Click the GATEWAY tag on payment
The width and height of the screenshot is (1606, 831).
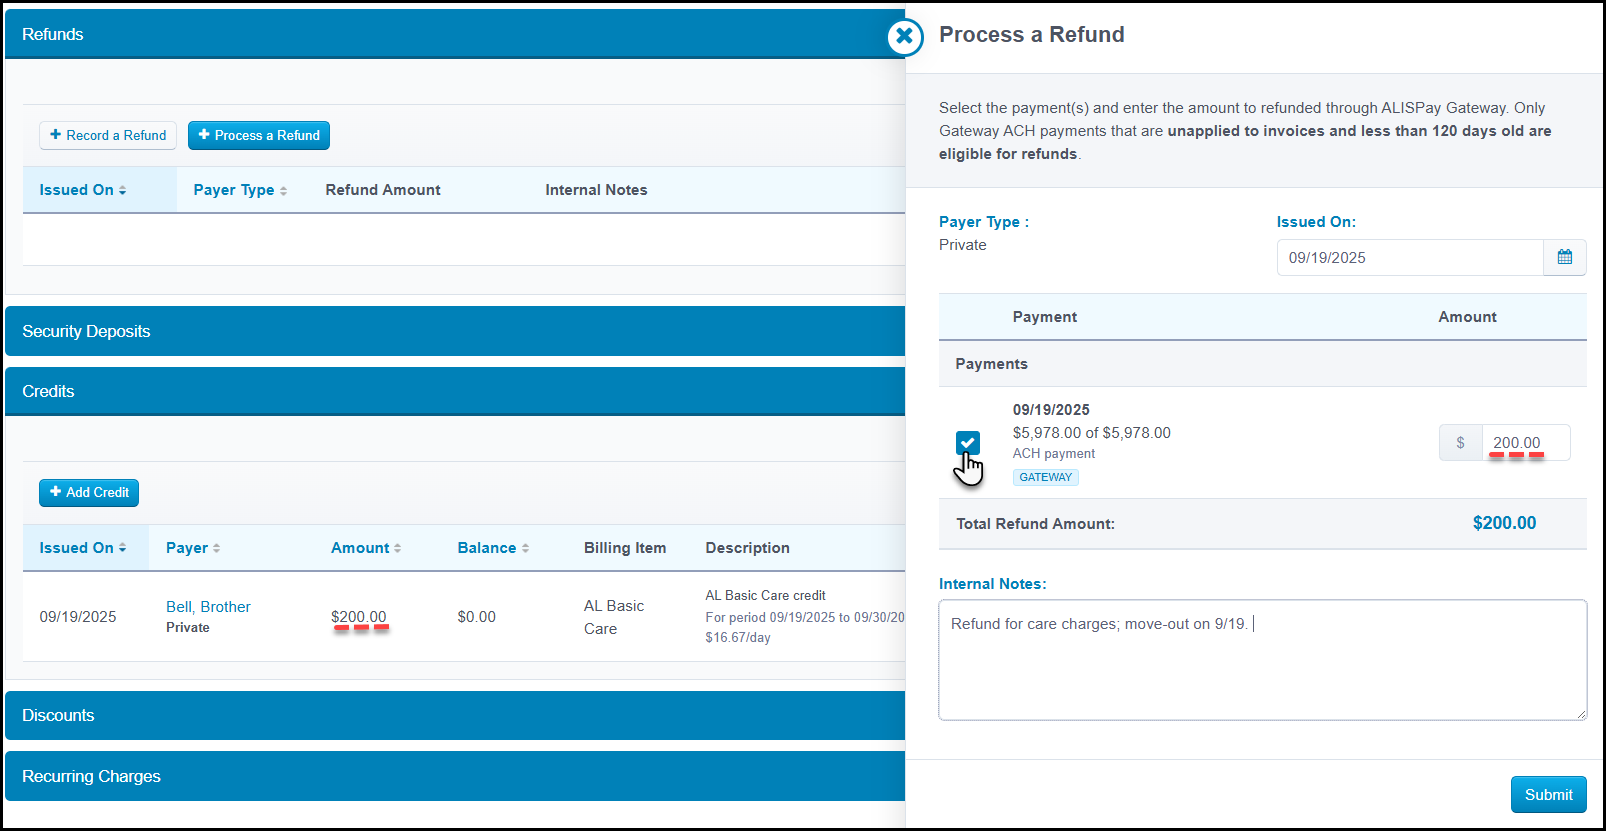[x=1045, y=477]
